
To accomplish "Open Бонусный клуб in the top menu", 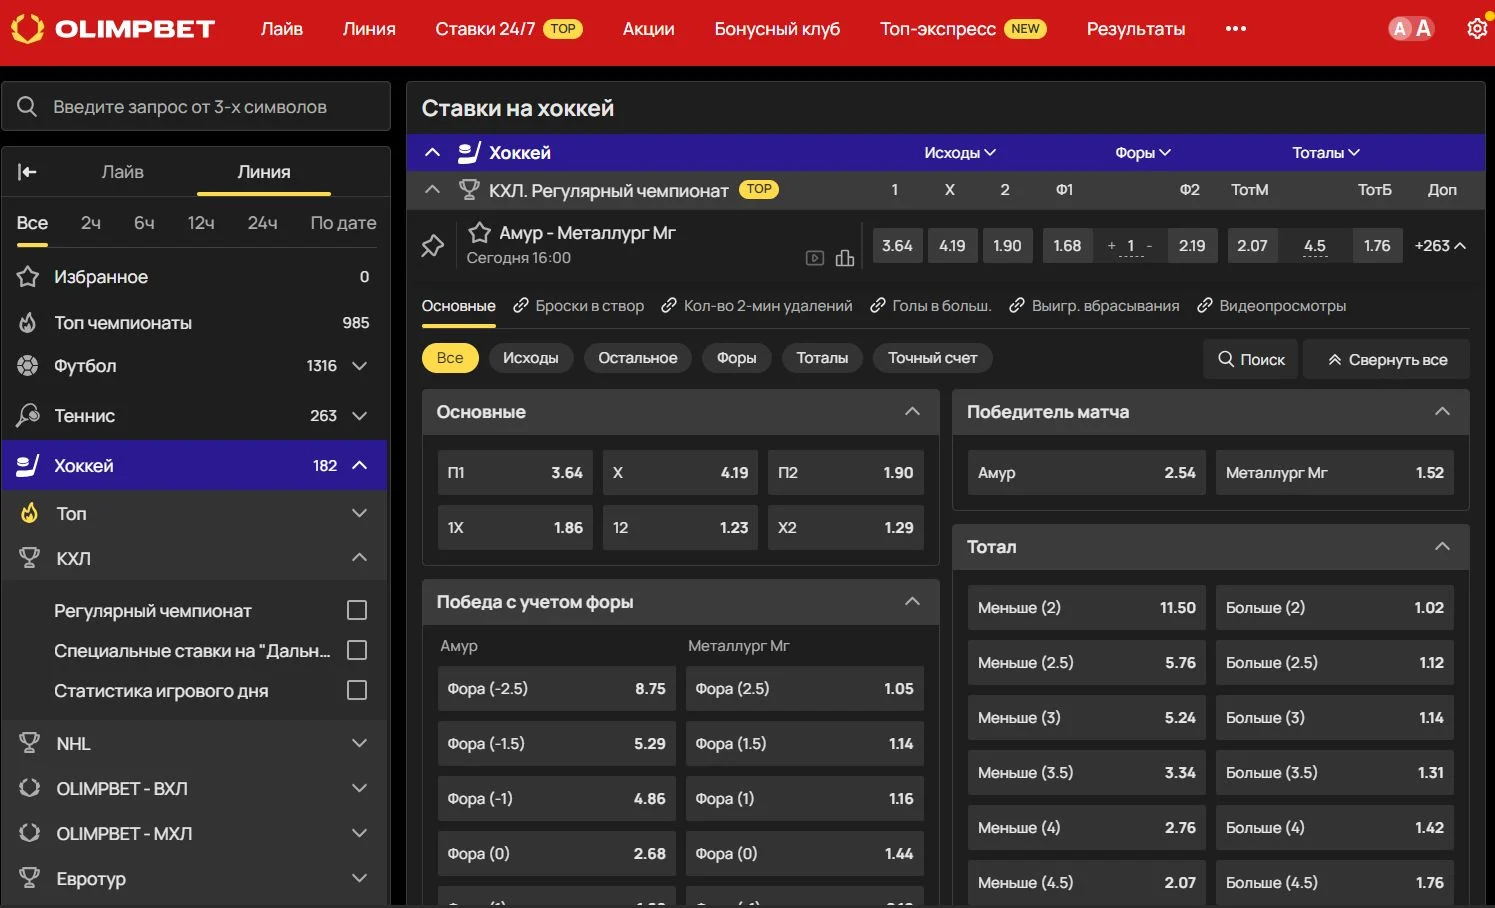I will click(777, 29).
